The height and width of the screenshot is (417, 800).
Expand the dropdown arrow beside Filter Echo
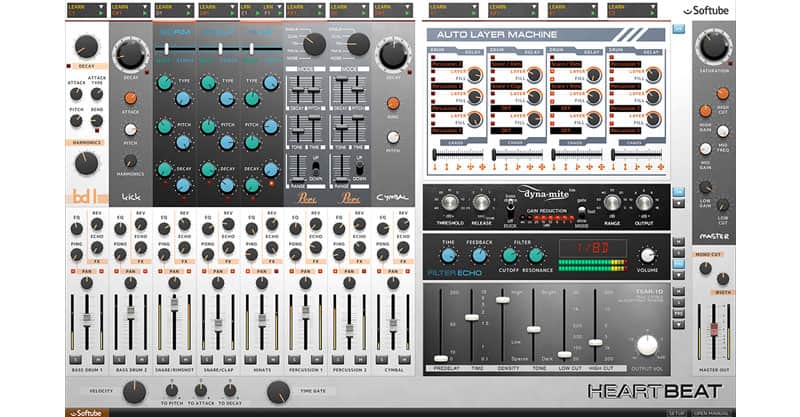679,276
